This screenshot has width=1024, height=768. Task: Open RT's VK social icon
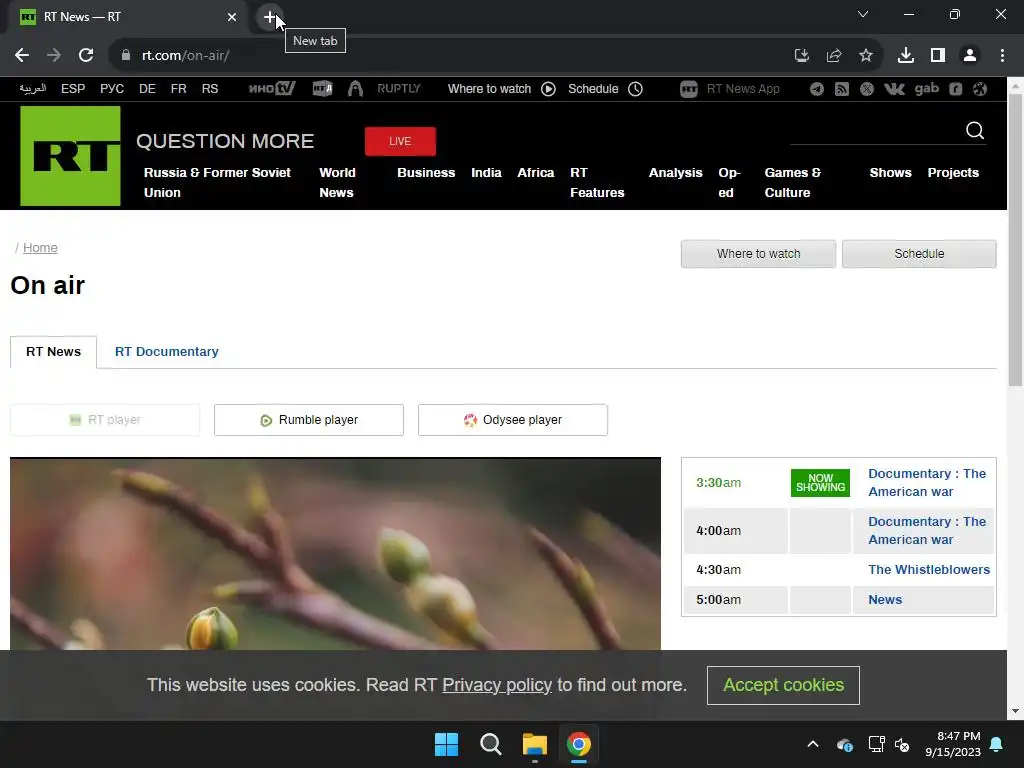pos(894,89)
